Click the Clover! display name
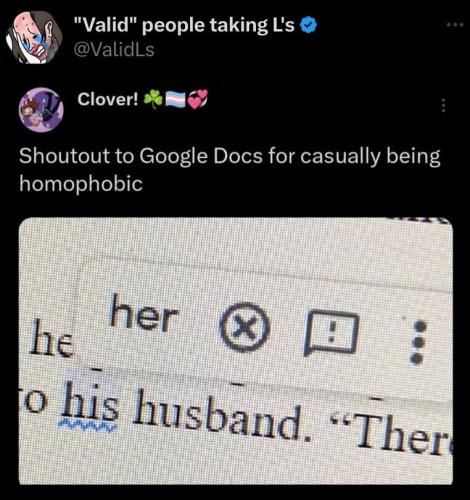Viewport: 470px width, 500px height. [x=108, y=99]
